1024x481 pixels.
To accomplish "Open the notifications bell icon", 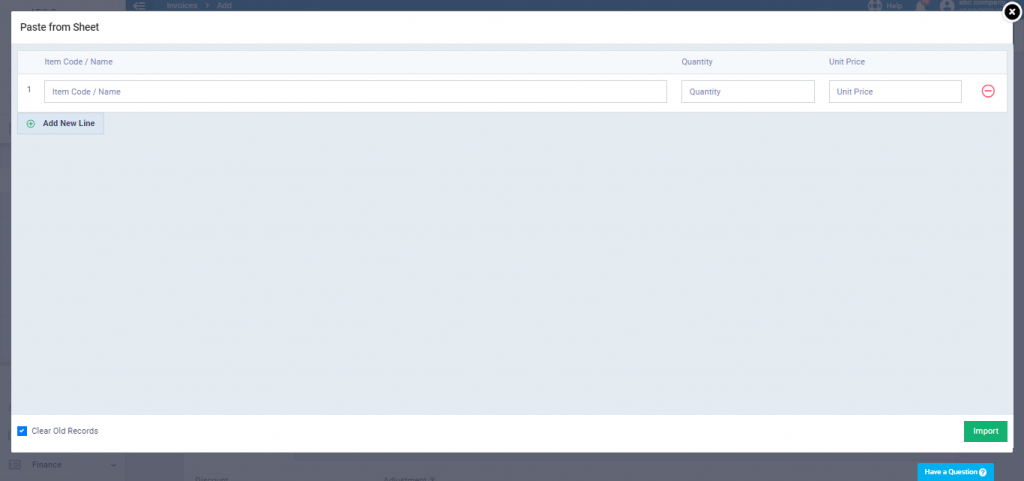I will click(921, 6).
